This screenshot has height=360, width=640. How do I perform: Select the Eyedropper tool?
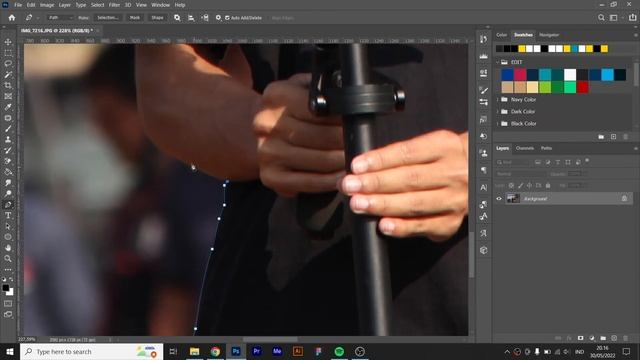tap(8, 107)
